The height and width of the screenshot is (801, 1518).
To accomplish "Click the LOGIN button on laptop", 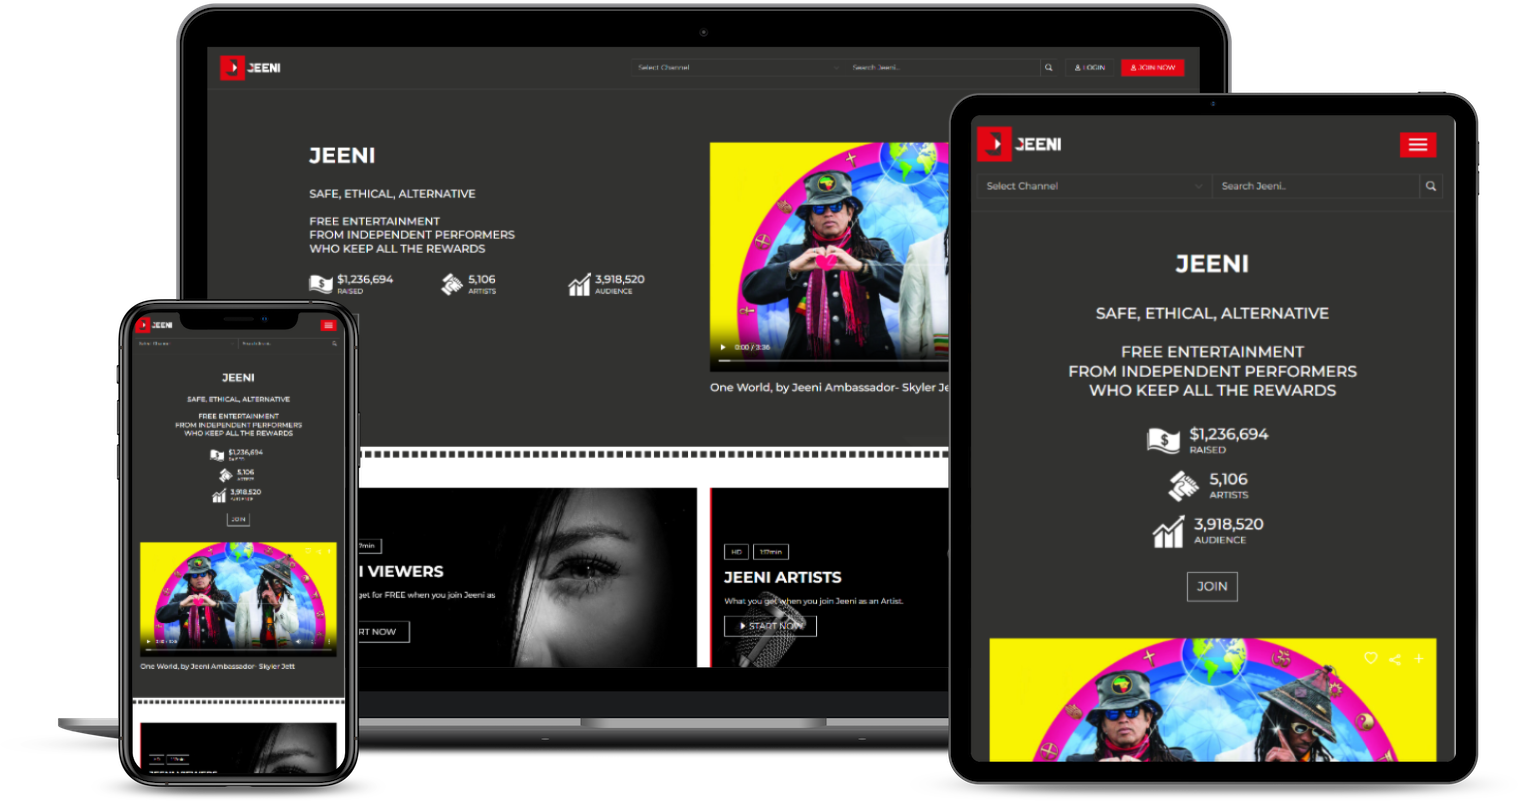I will (x=1090, y=68).
